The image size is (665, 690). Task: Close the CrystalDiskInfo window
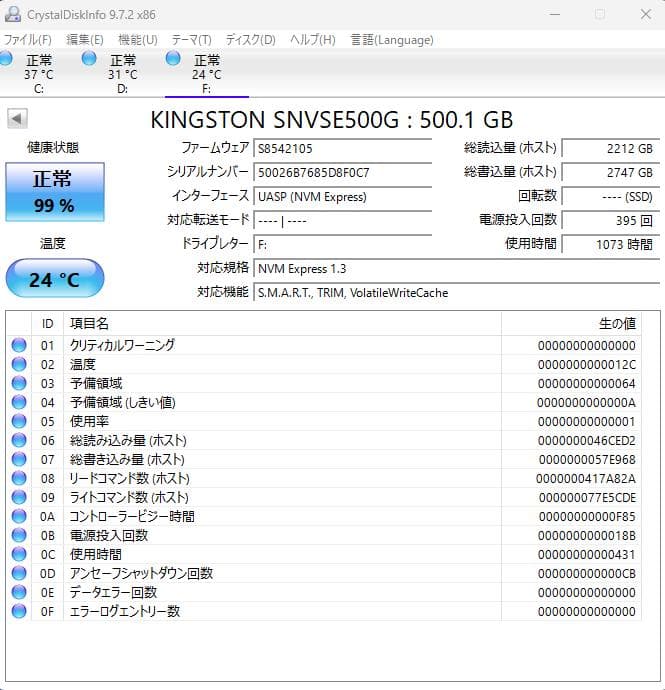(x=646, y=14)
